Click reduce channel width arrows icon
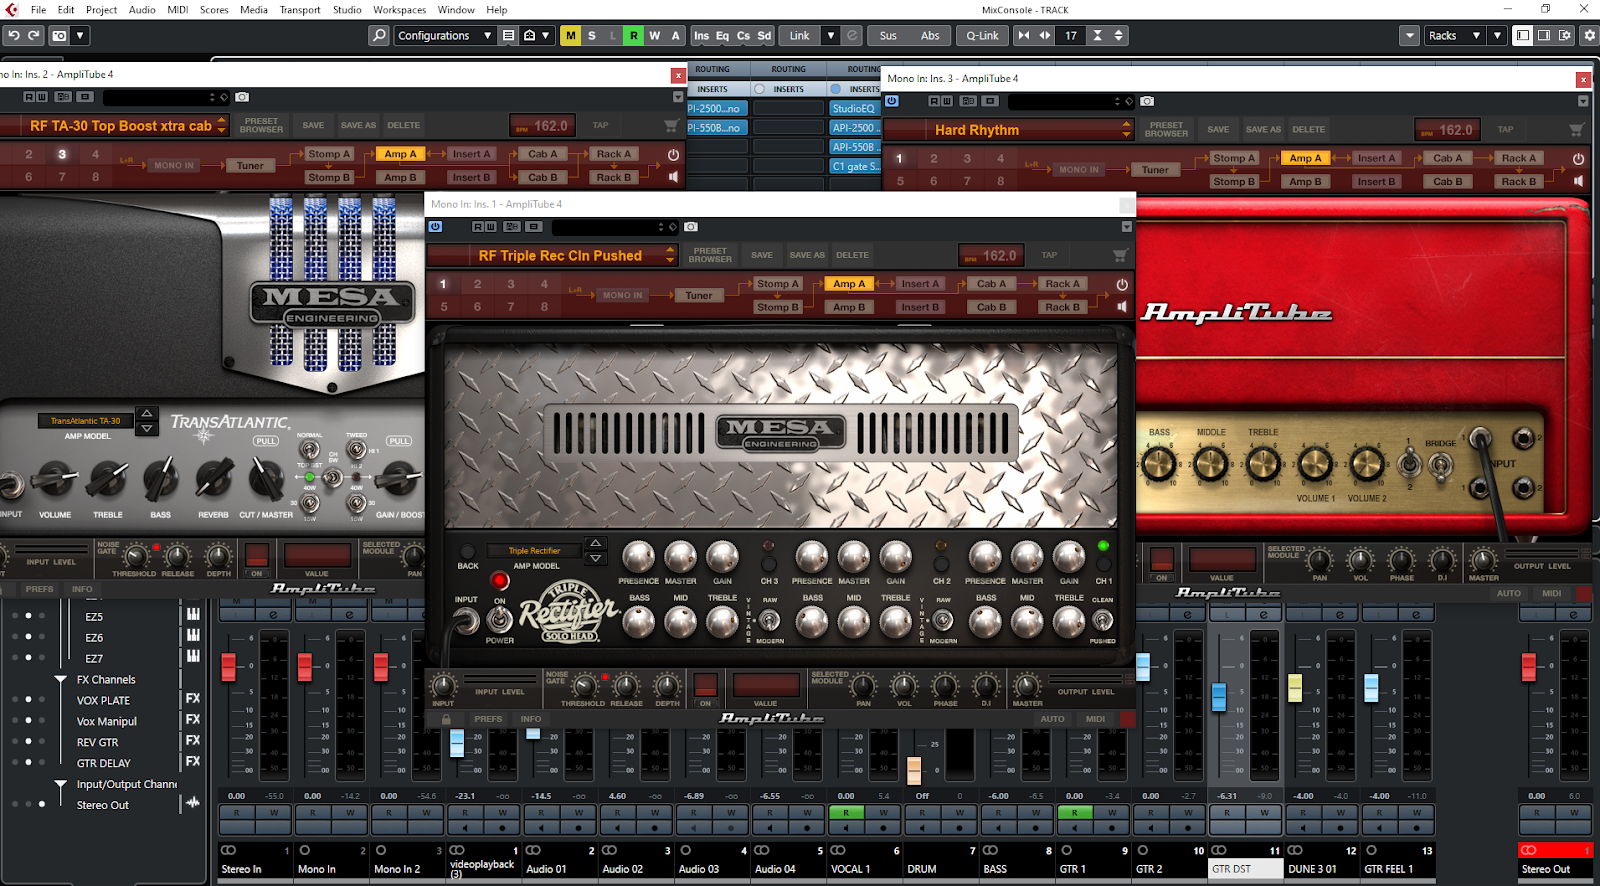The width and height of the screenshot is (1600, 886). click(x=1023, y=35)
